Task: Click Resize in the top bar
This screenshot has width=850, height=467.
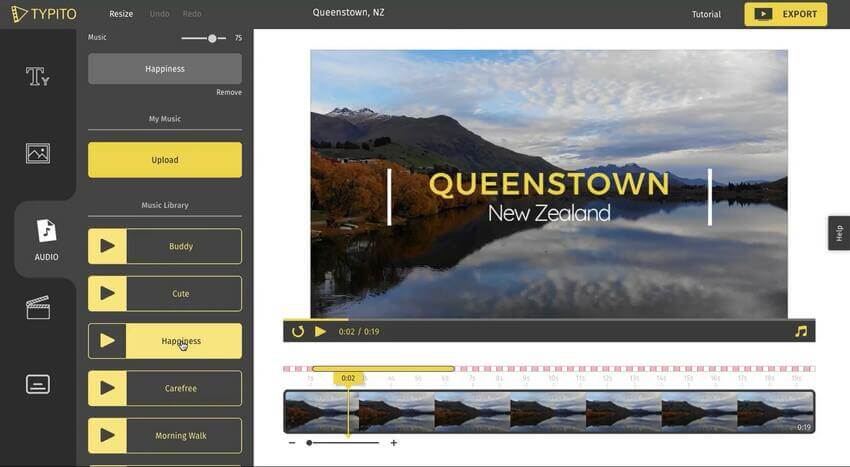Action: coord(121,14)
